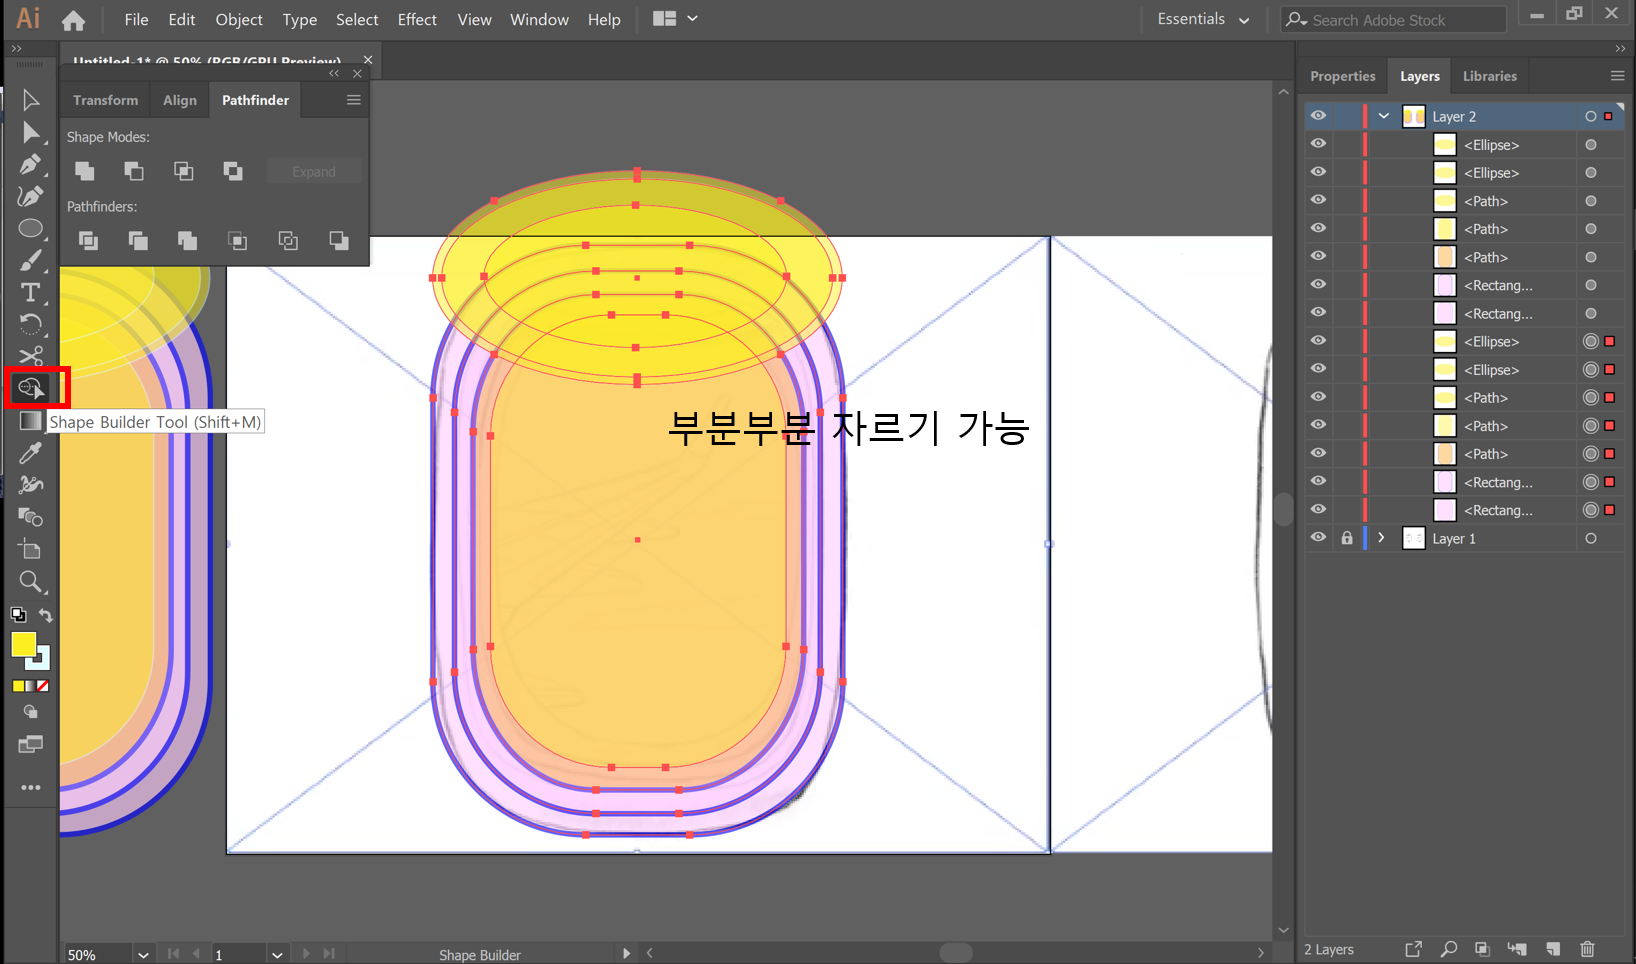This screenshot has width=1636, height=964.
Task: Hide the topmost Ellipse sublayer
Action: tap(1318, 144)
